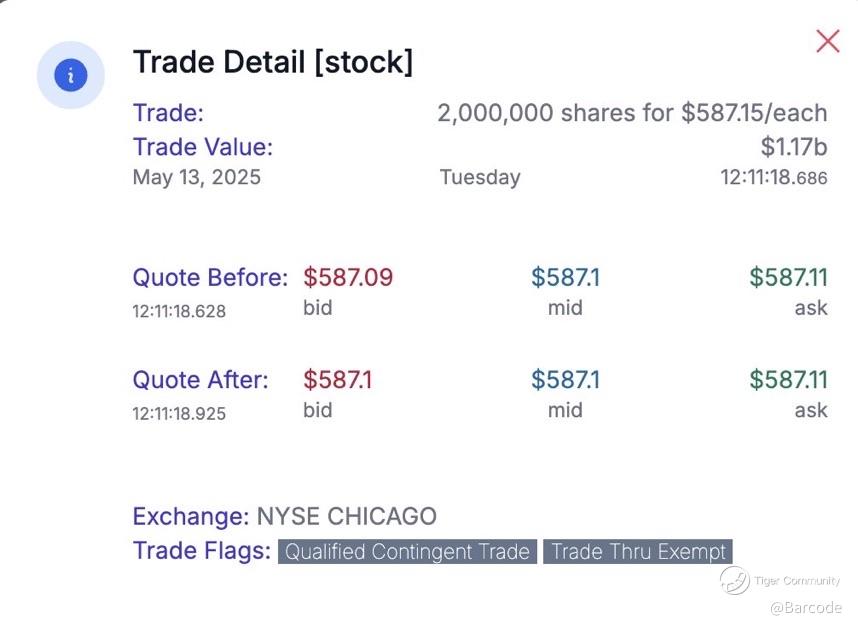Click the May 13, 2025 date

coord(196,177)
